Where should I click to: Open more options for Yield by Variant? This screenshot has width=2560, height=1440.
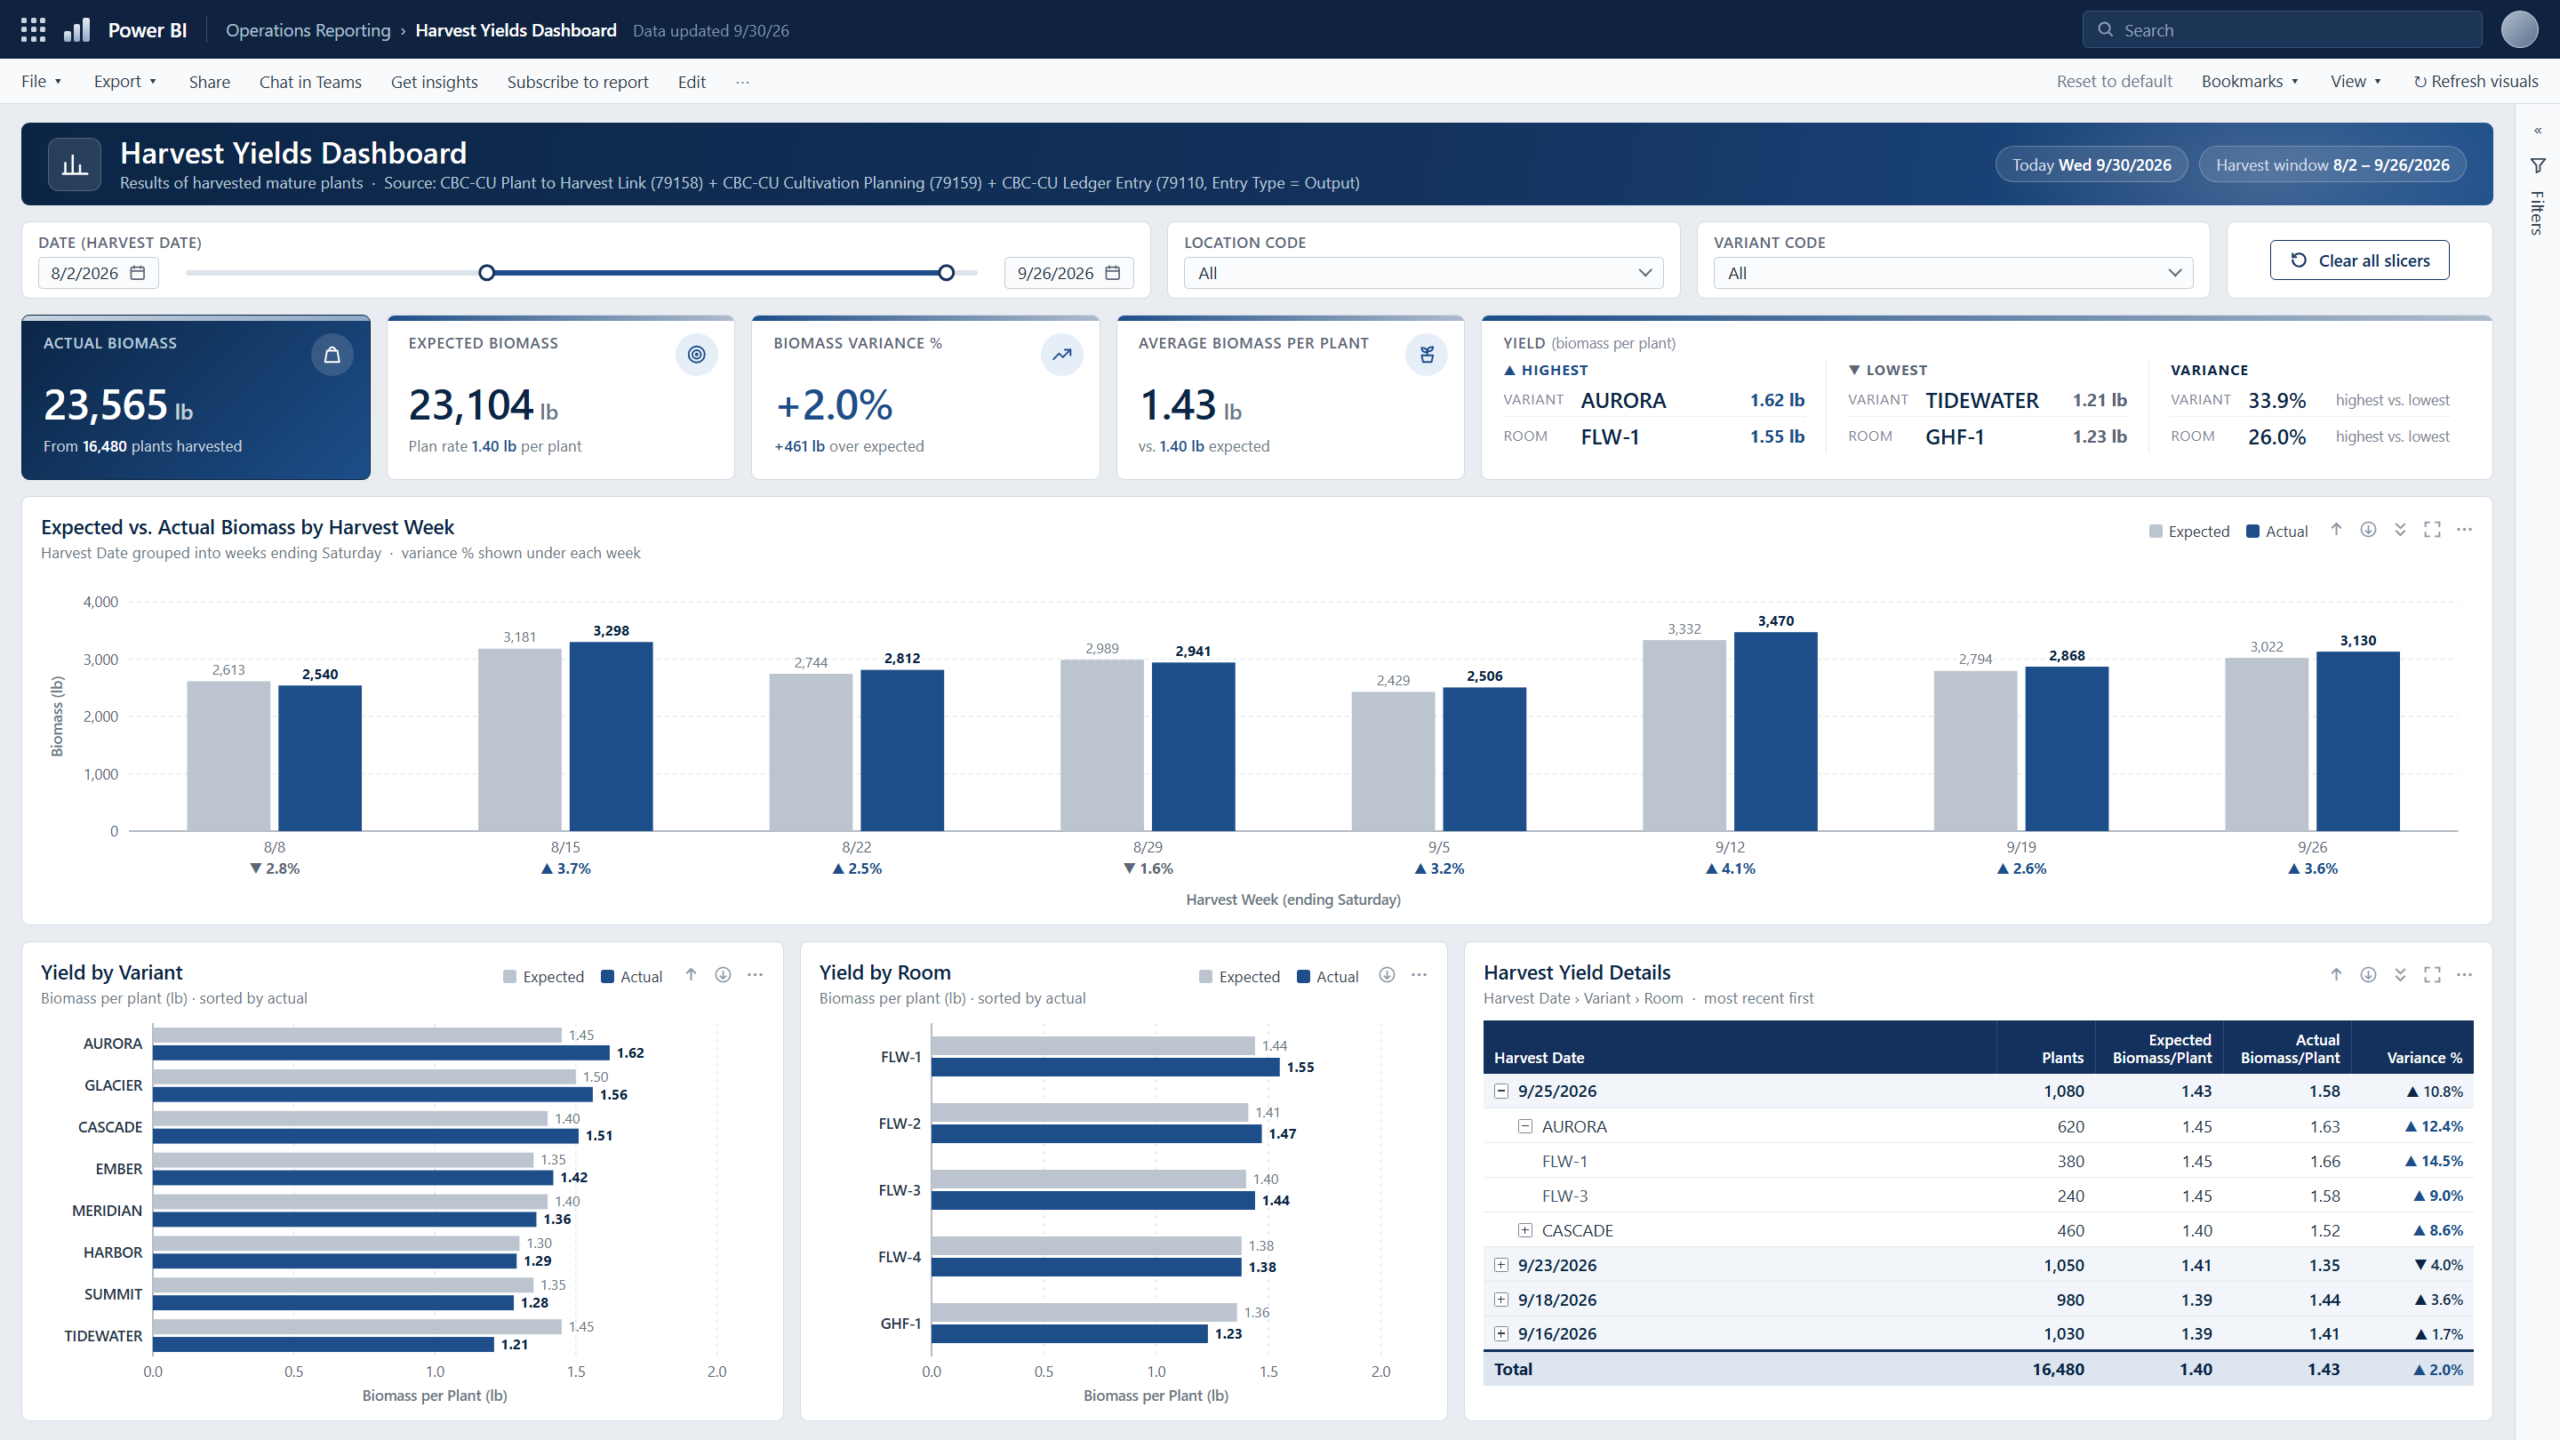pyautogui.click(x=755, y=975)
